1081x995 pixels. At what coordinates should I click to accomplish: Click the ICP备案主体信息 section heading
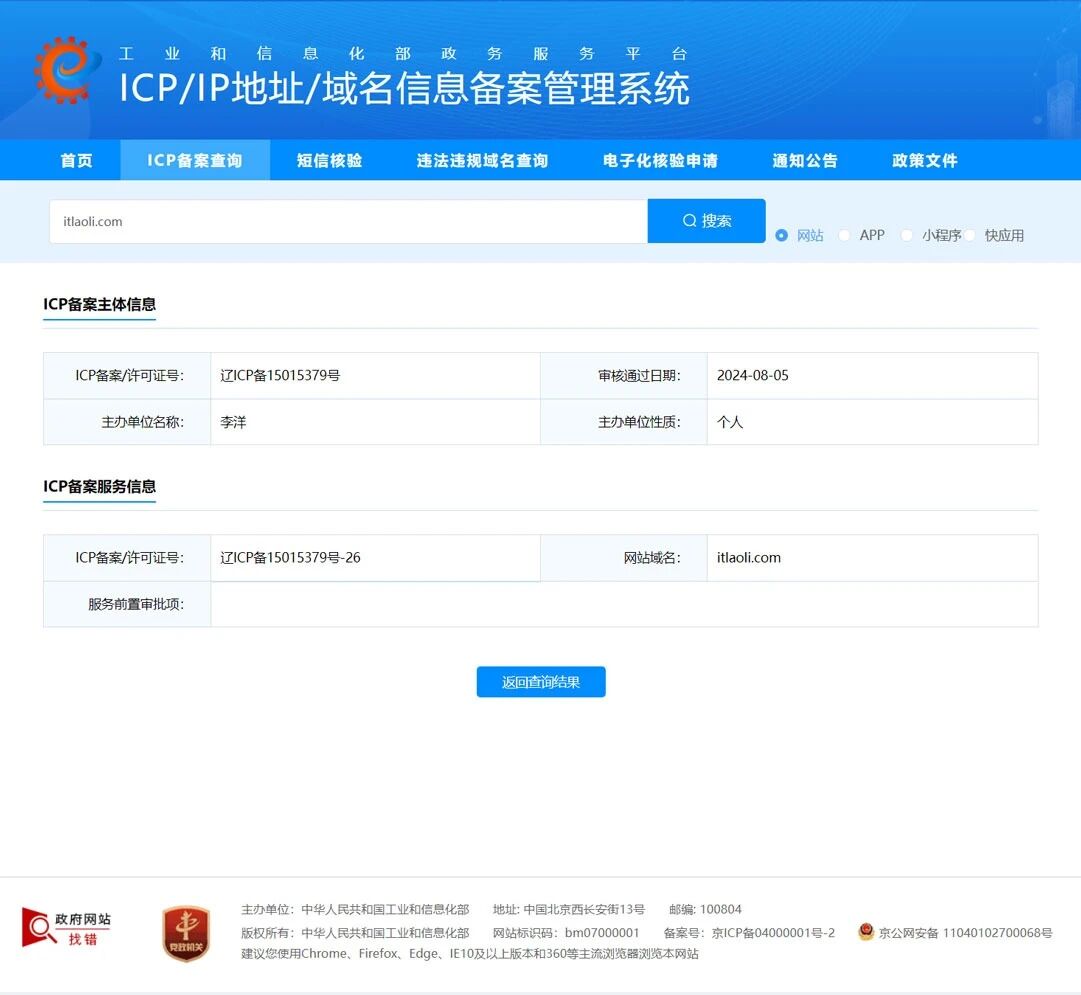pyautogui.click(x=99, y=304)
